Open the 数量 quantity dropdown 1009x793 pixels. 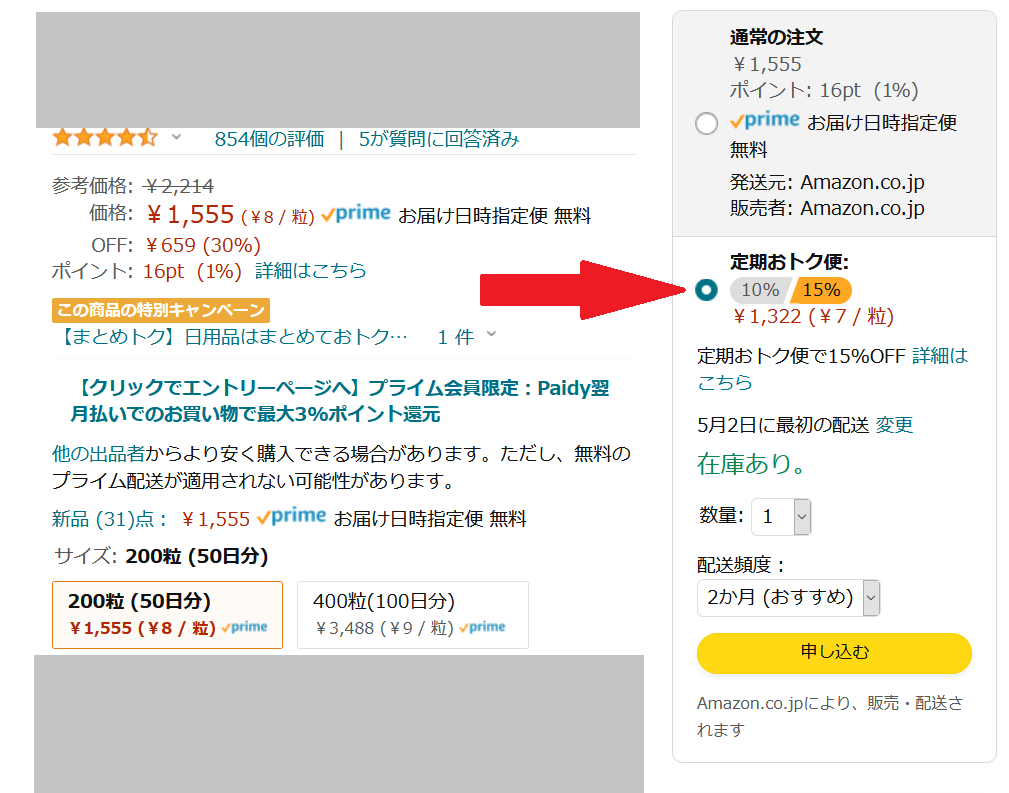tap(781, 516)
